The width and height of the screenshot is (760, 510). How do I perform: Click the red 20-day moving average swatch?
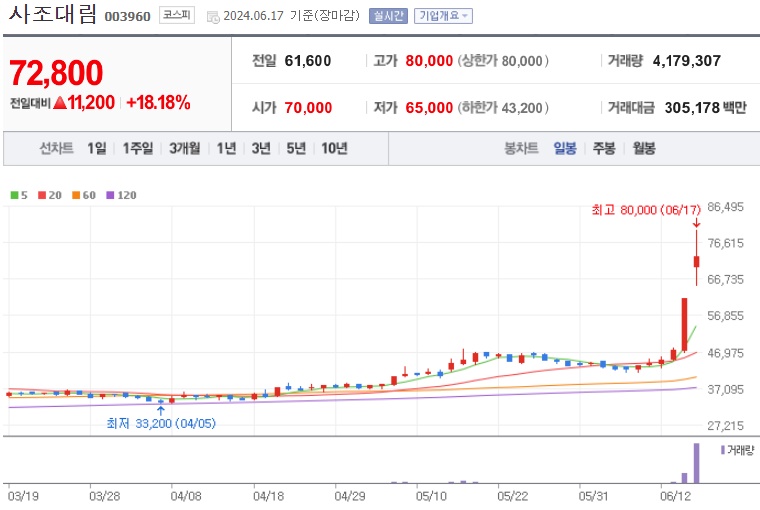(42, 195)
